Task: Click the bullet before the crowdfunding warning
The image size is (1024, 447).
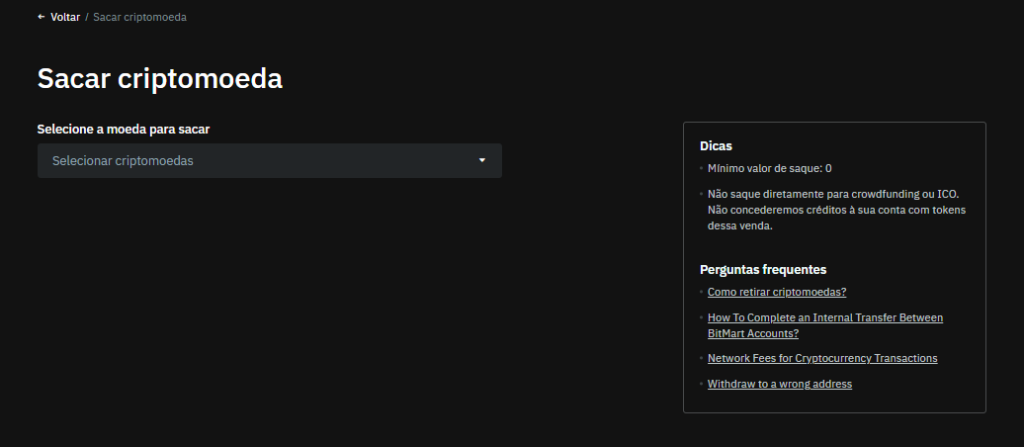Action: coord(701,194)
